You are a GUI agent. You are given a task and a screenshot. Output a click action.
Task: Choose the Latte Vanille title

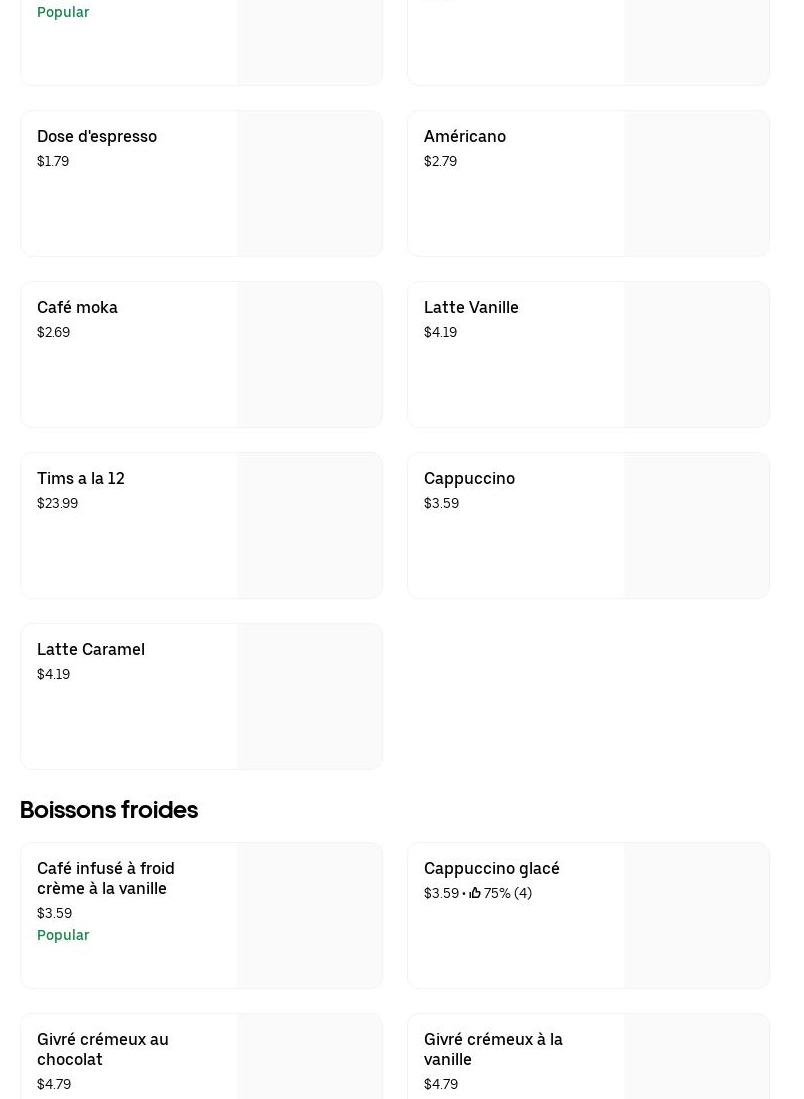coord(471,307)
